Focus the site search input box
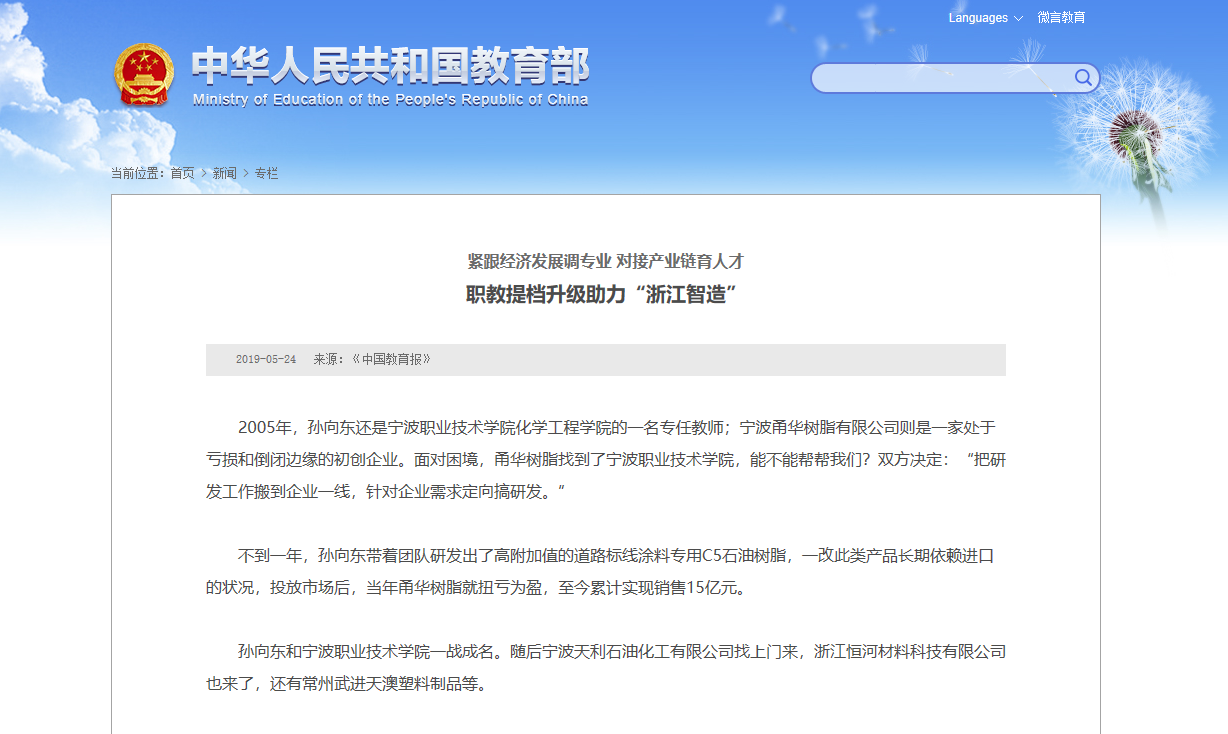Viewport: 1228px width, 734px height. [940, 78]
